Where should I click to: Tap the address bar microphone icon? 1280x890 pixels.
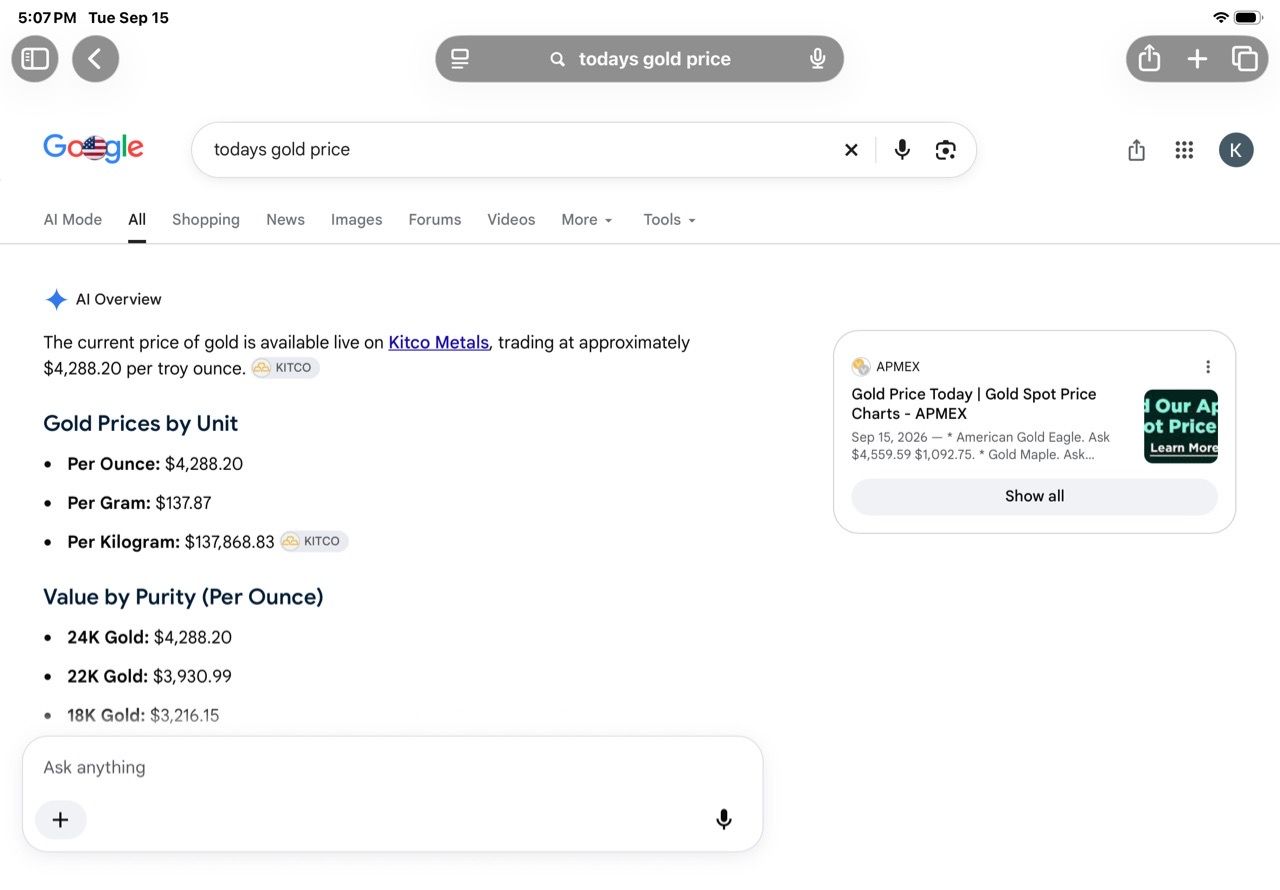coord(817,59)
